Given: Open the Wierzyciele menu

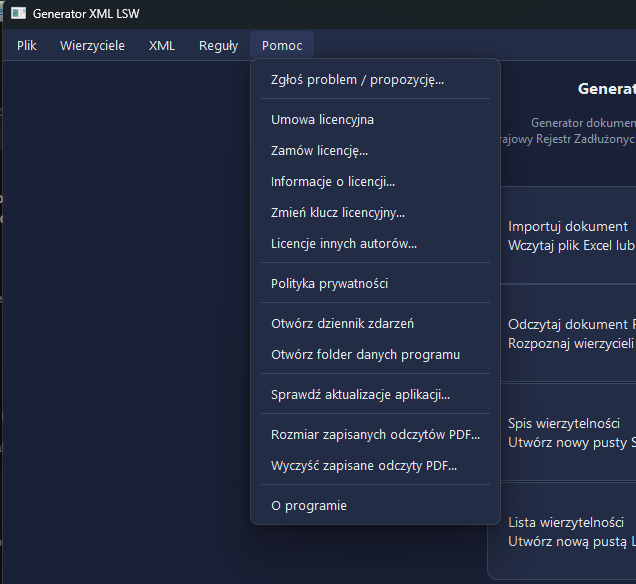Looking at the screenshot, I should coord(92,45).
